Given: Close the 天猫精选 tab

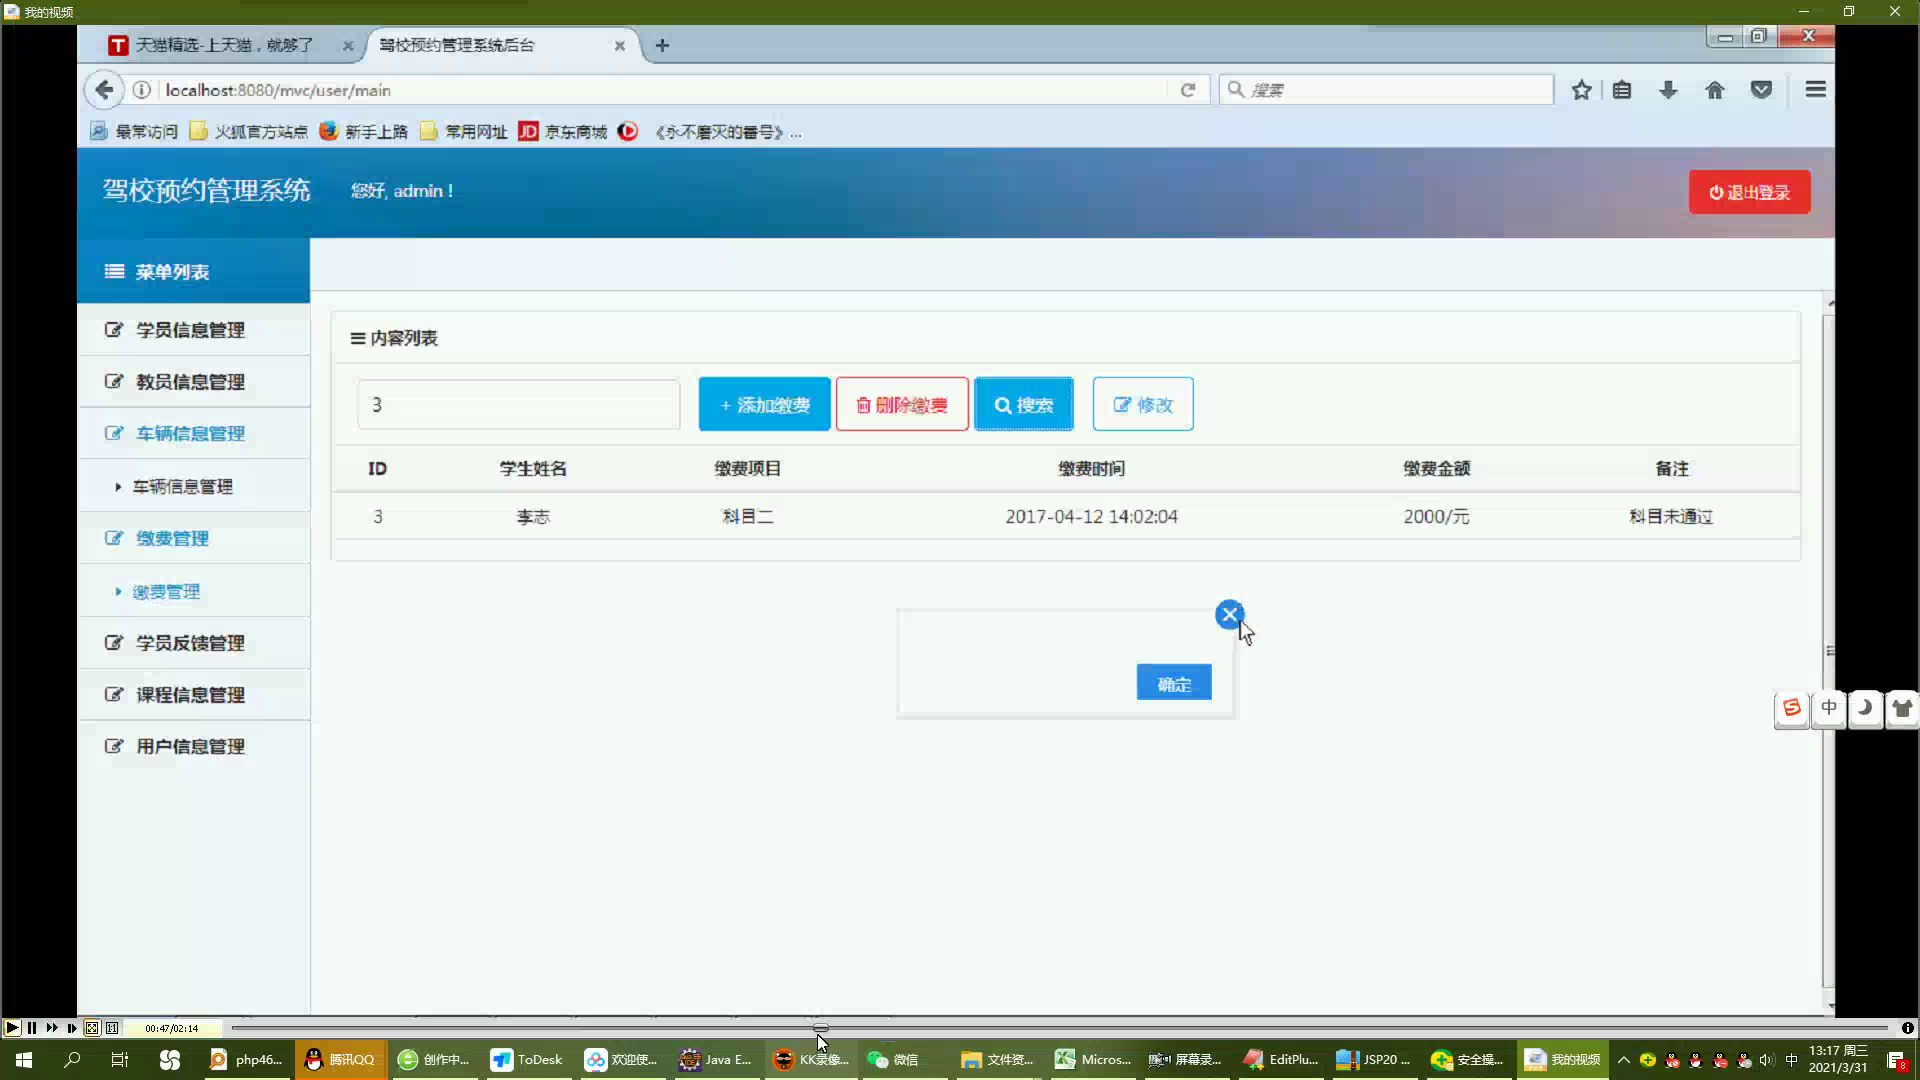Looking at the screenshot, I should (x=348, y=45).
